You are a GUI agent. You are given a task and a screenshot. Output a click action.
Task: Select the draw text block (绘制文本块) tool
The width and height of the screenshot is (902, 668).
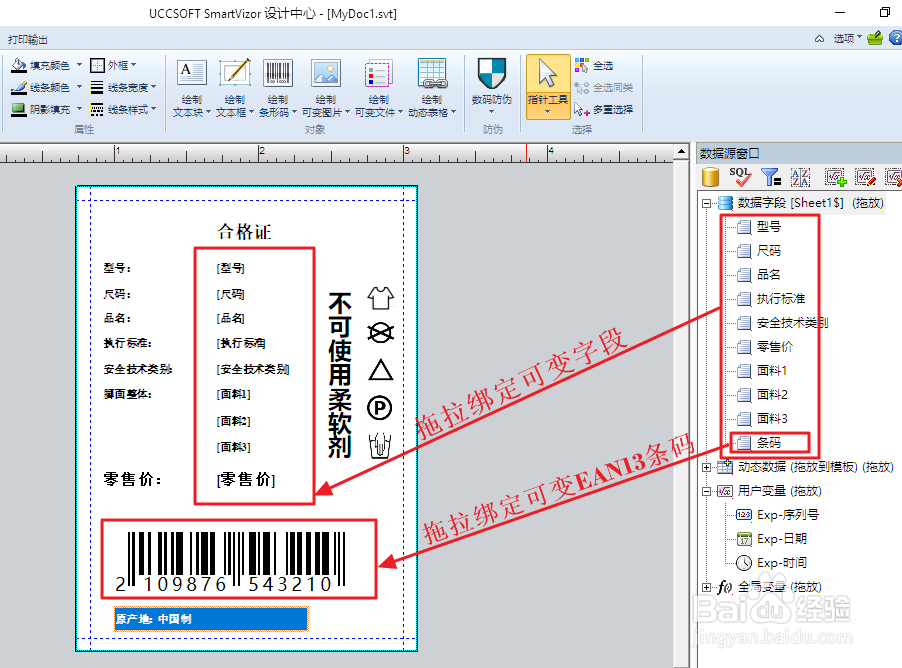[x=192, y=88]
